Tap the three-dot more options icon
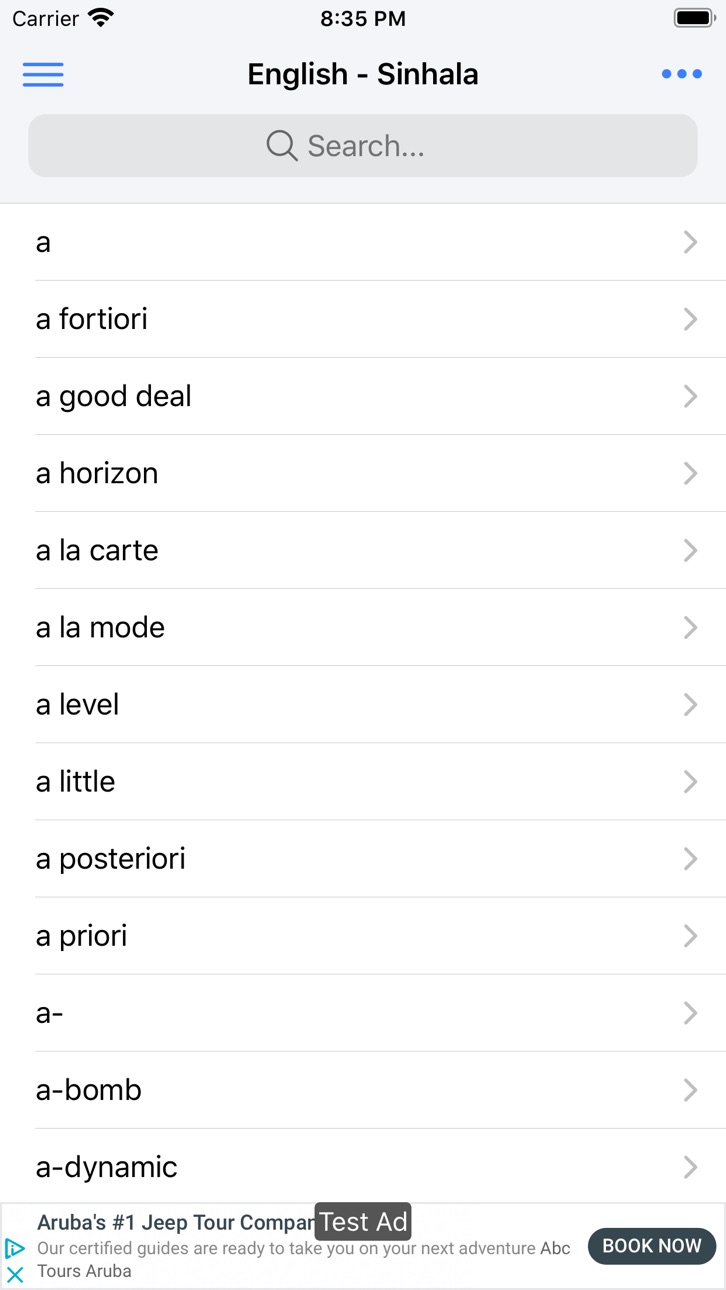 click(x=681, y=74)
